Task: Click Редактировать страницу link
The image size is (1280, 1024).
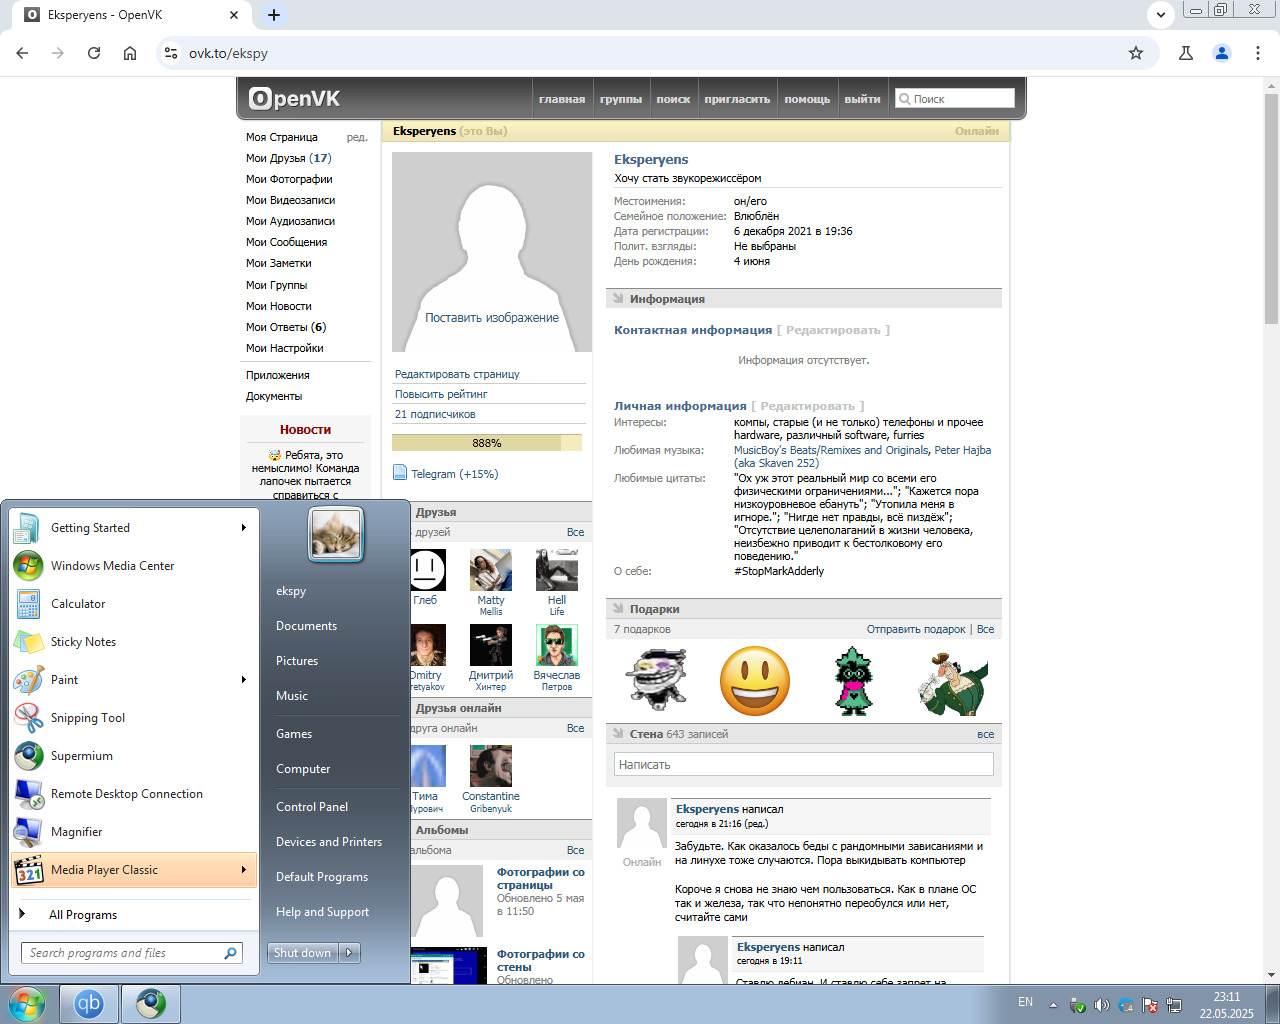Action: tap(457, 374)
